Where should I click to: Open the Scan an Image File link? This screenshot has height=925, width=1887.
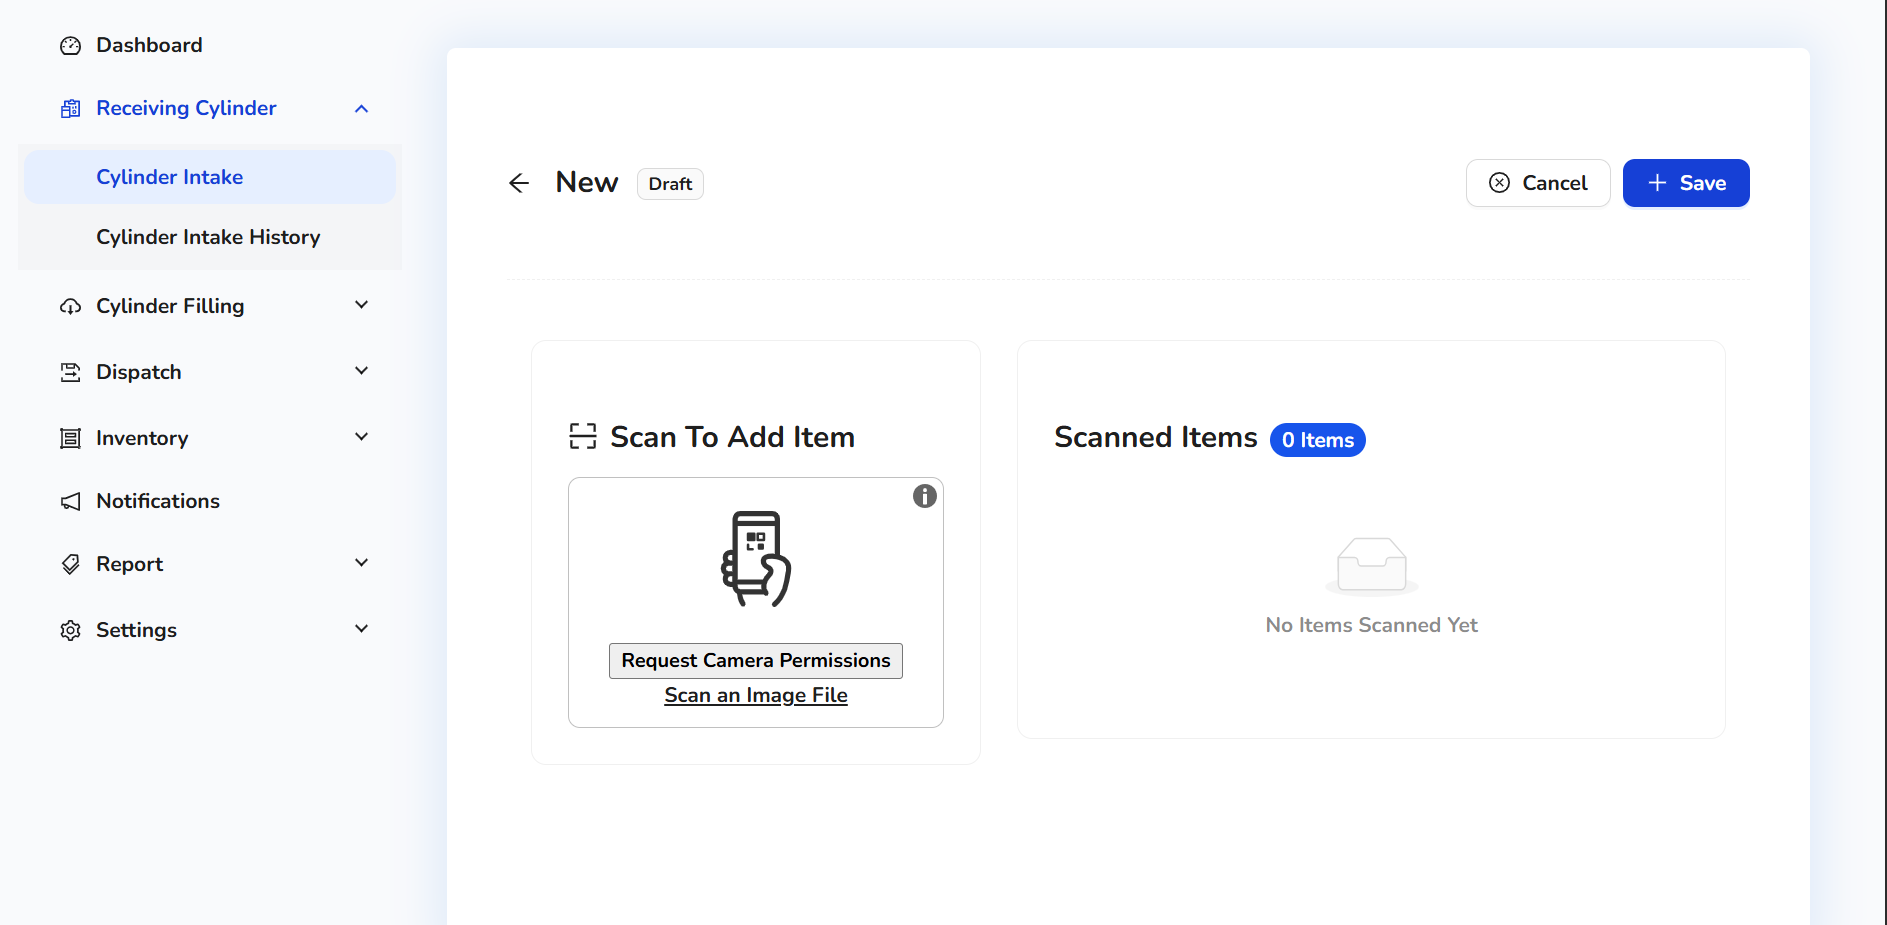(x=756, y=696)
